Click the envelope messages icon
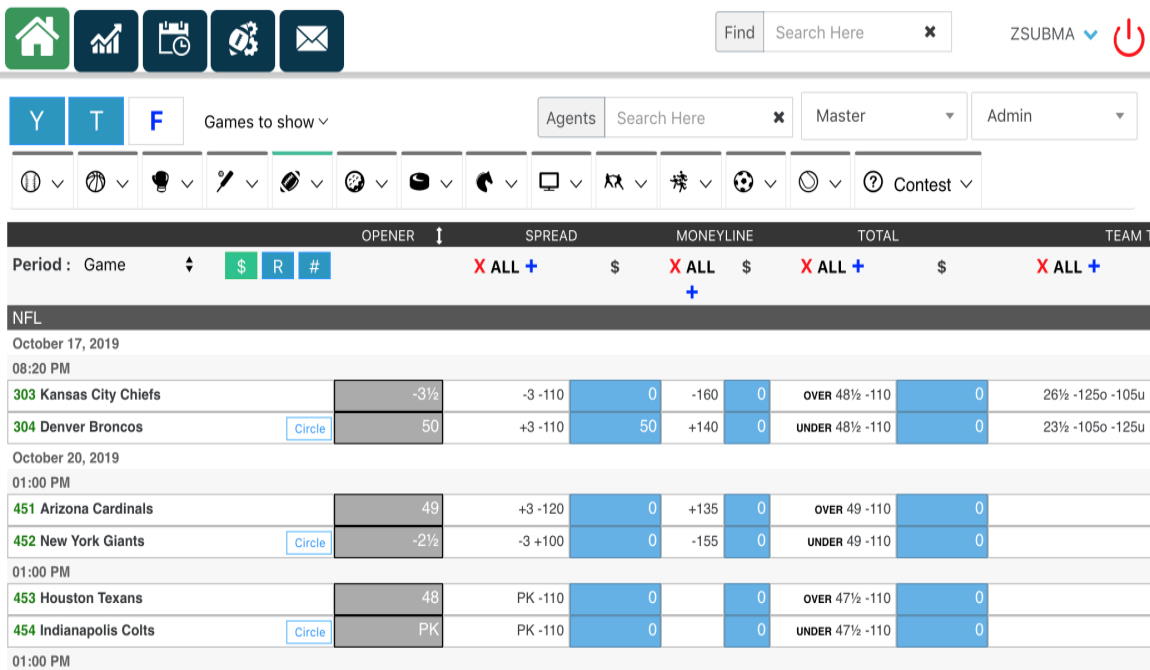 coord(311,41)
